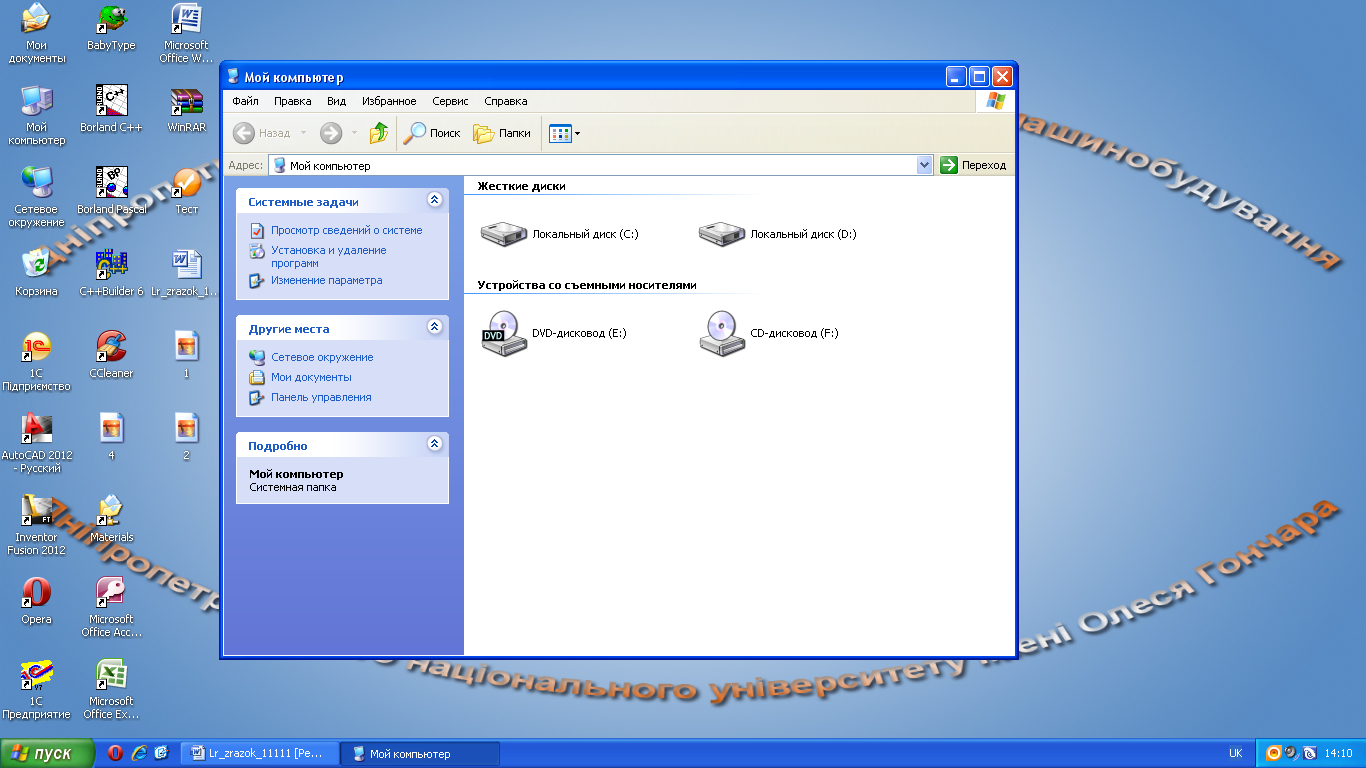The height and width of the screenshot is (768, 1366).
Task: Click the Переход go button
Action: pos(973,165)
